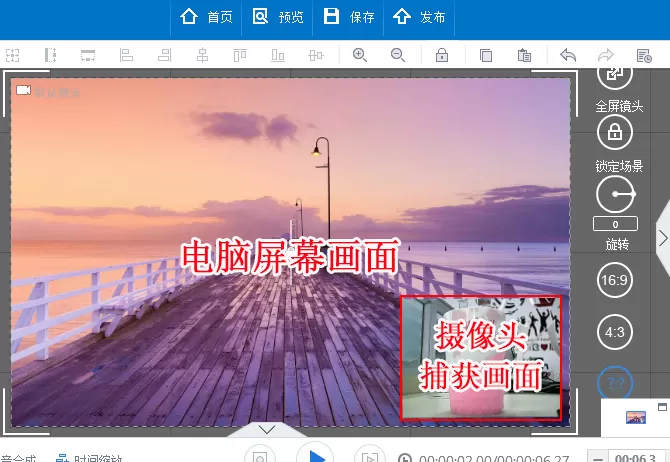The image size is (670, 462).
Task: Open the history settings icon at toolbar end
Action: click(644, 56)
